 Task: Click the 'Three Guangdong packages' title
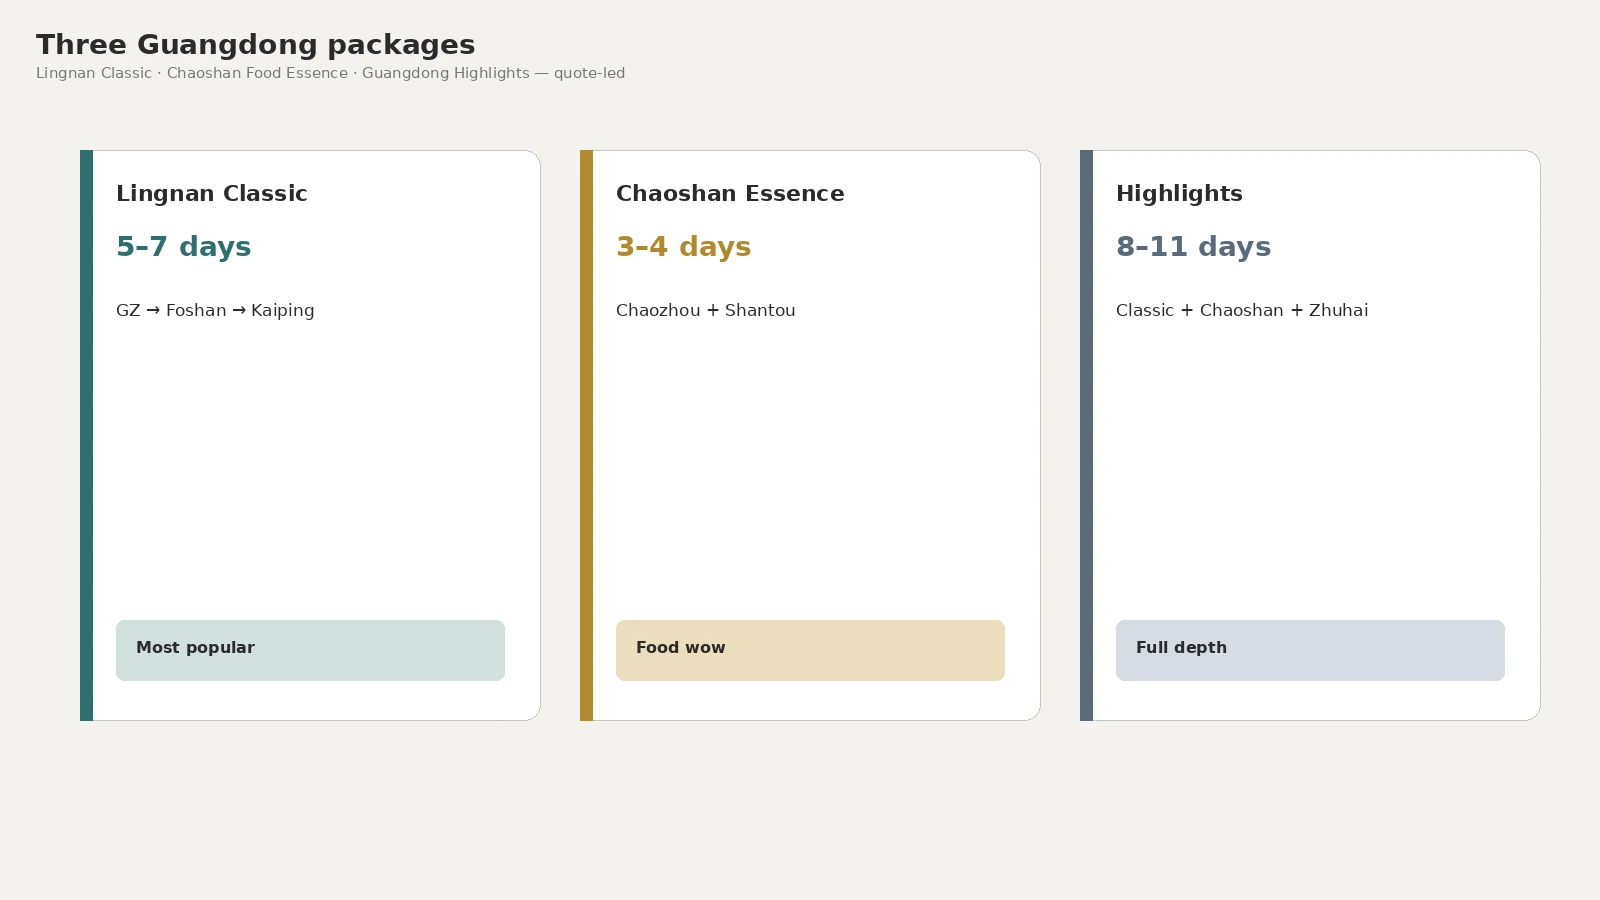(x=256, y=45)
